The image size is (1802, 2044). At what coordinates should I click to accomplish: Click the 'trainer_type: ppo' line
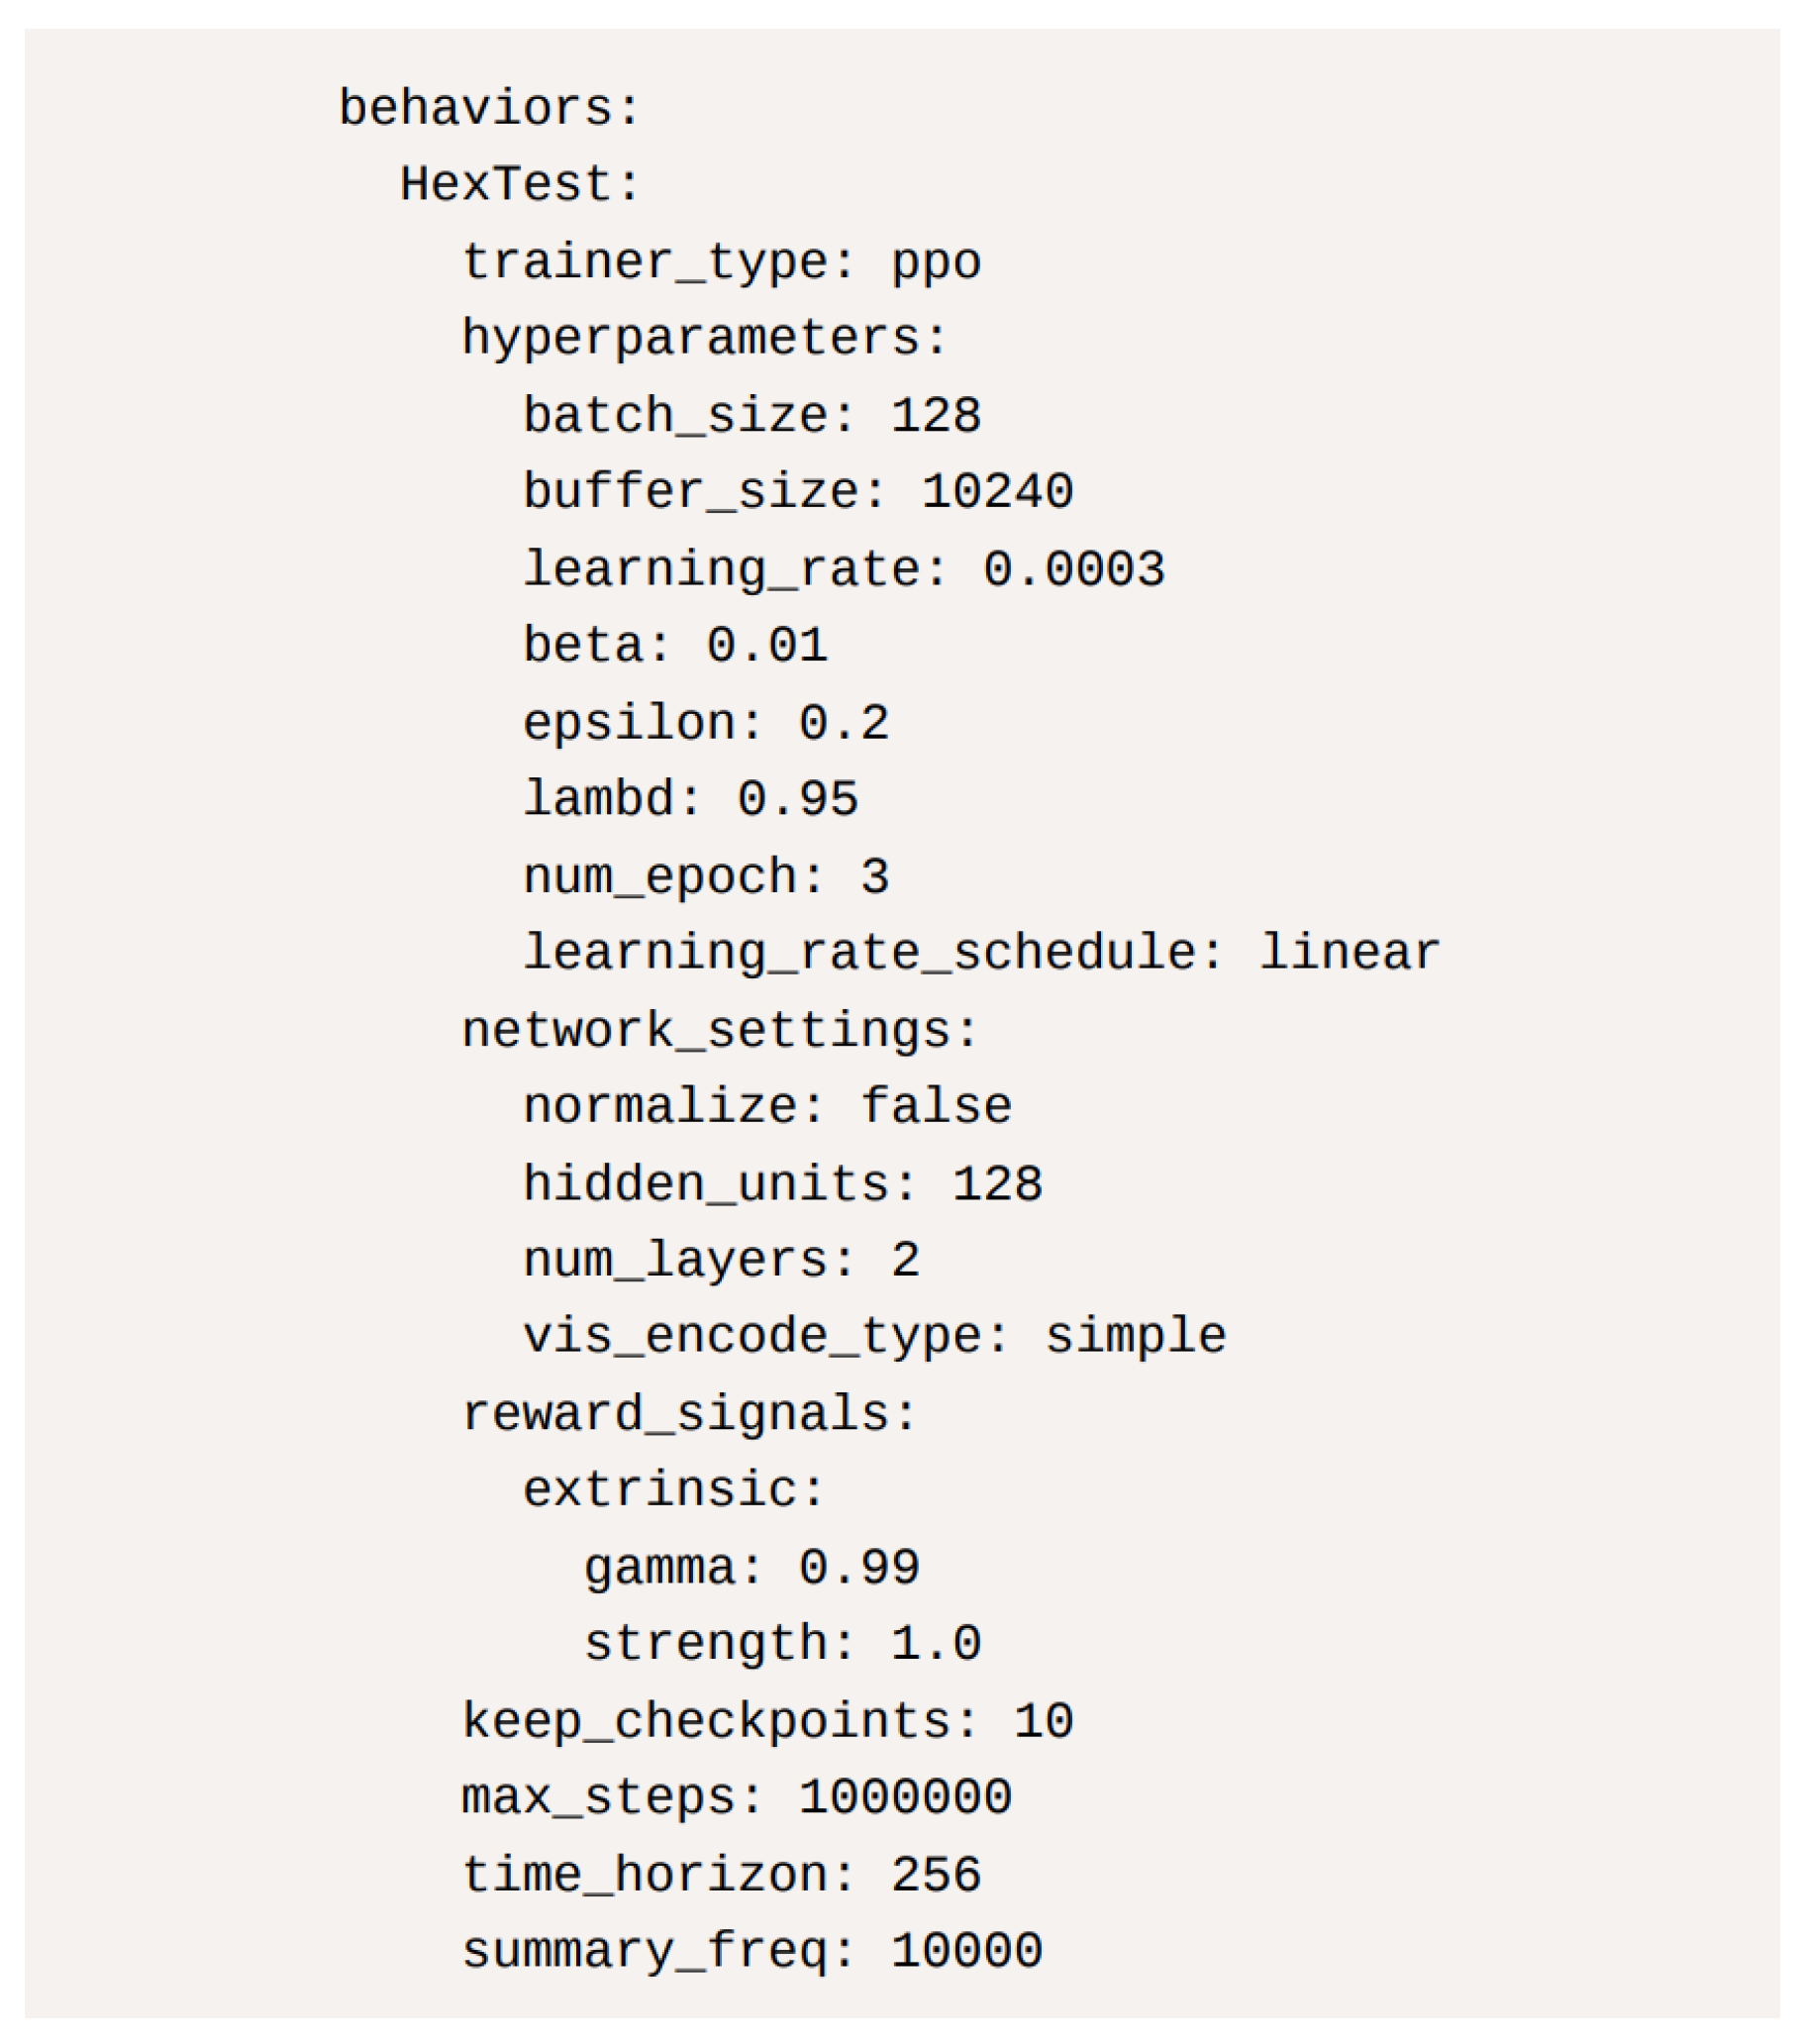click(721, 263)
